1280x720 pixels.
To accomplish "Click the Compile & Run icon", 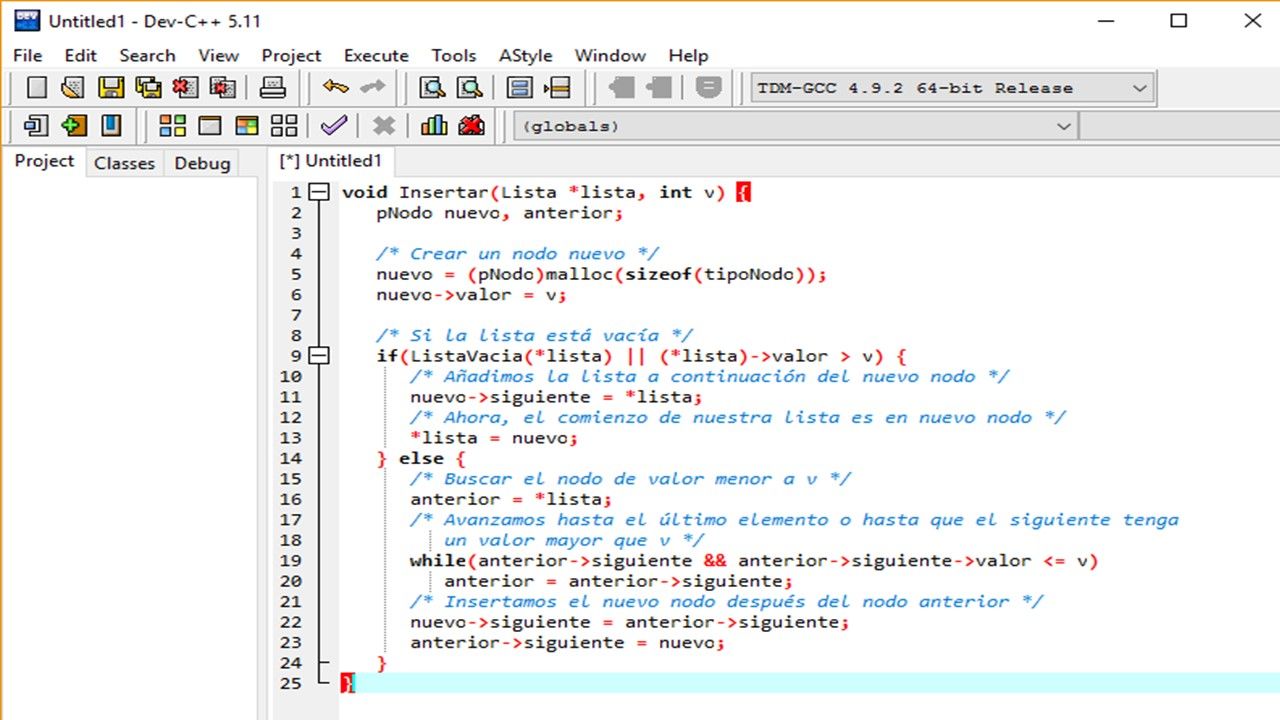I will (246, 126).
